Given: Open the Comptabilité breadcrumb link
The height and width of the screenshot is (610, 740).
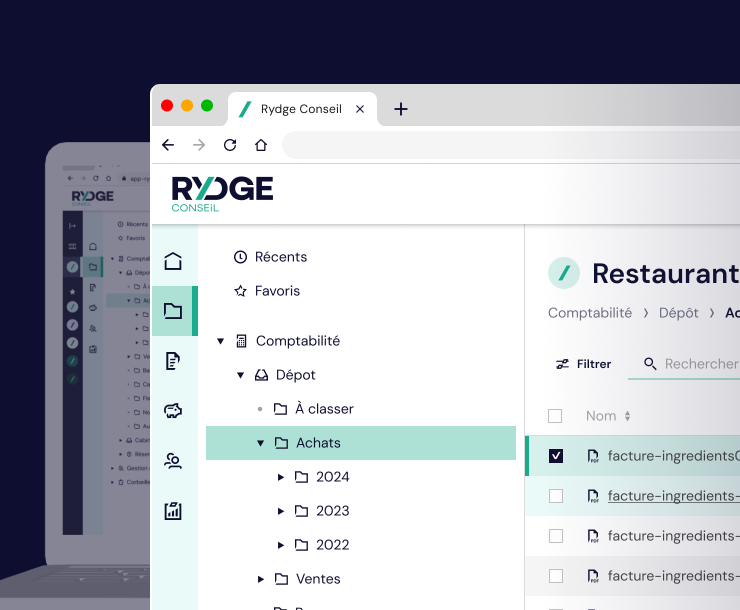Looking at the screenshot, I should click(x=590, y=313).
